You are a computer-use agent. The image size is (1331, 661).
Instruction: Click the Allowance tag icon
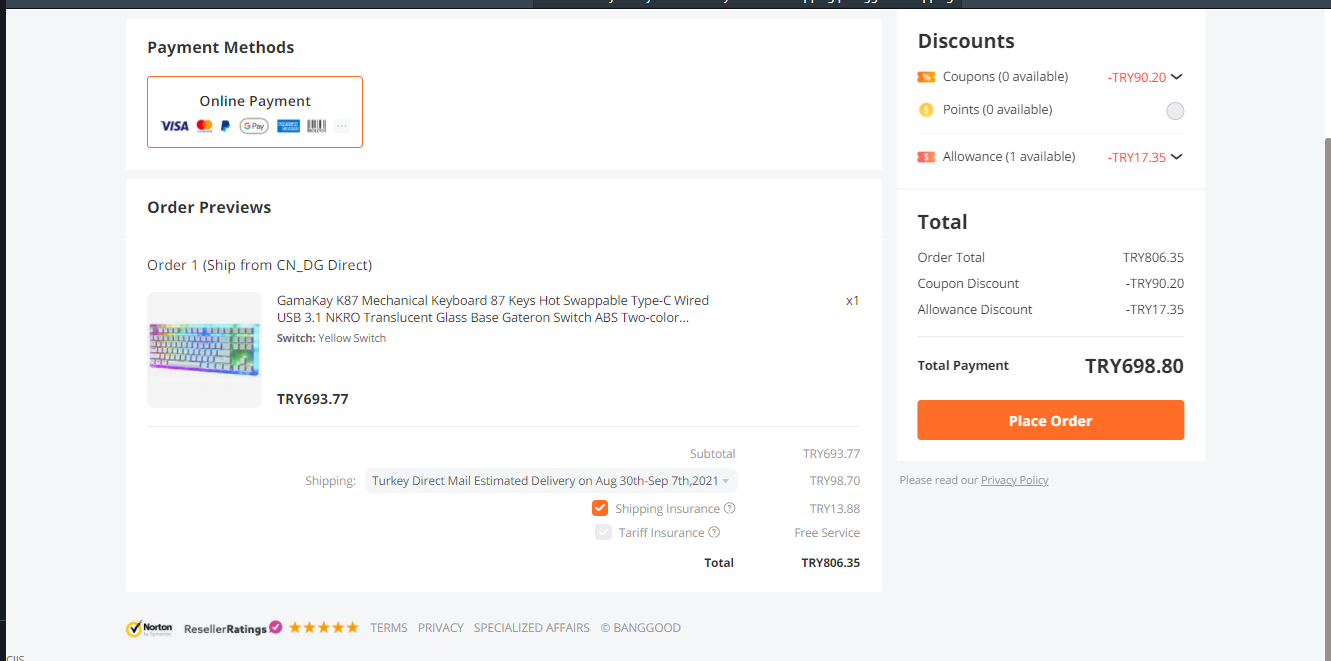click(926, 157)
